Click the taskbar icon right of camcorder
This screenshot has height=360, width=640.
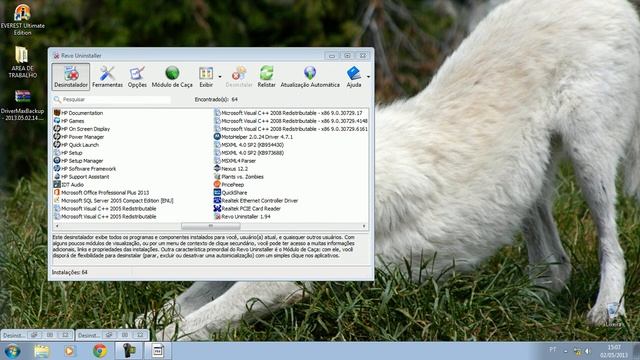[158, 351]
